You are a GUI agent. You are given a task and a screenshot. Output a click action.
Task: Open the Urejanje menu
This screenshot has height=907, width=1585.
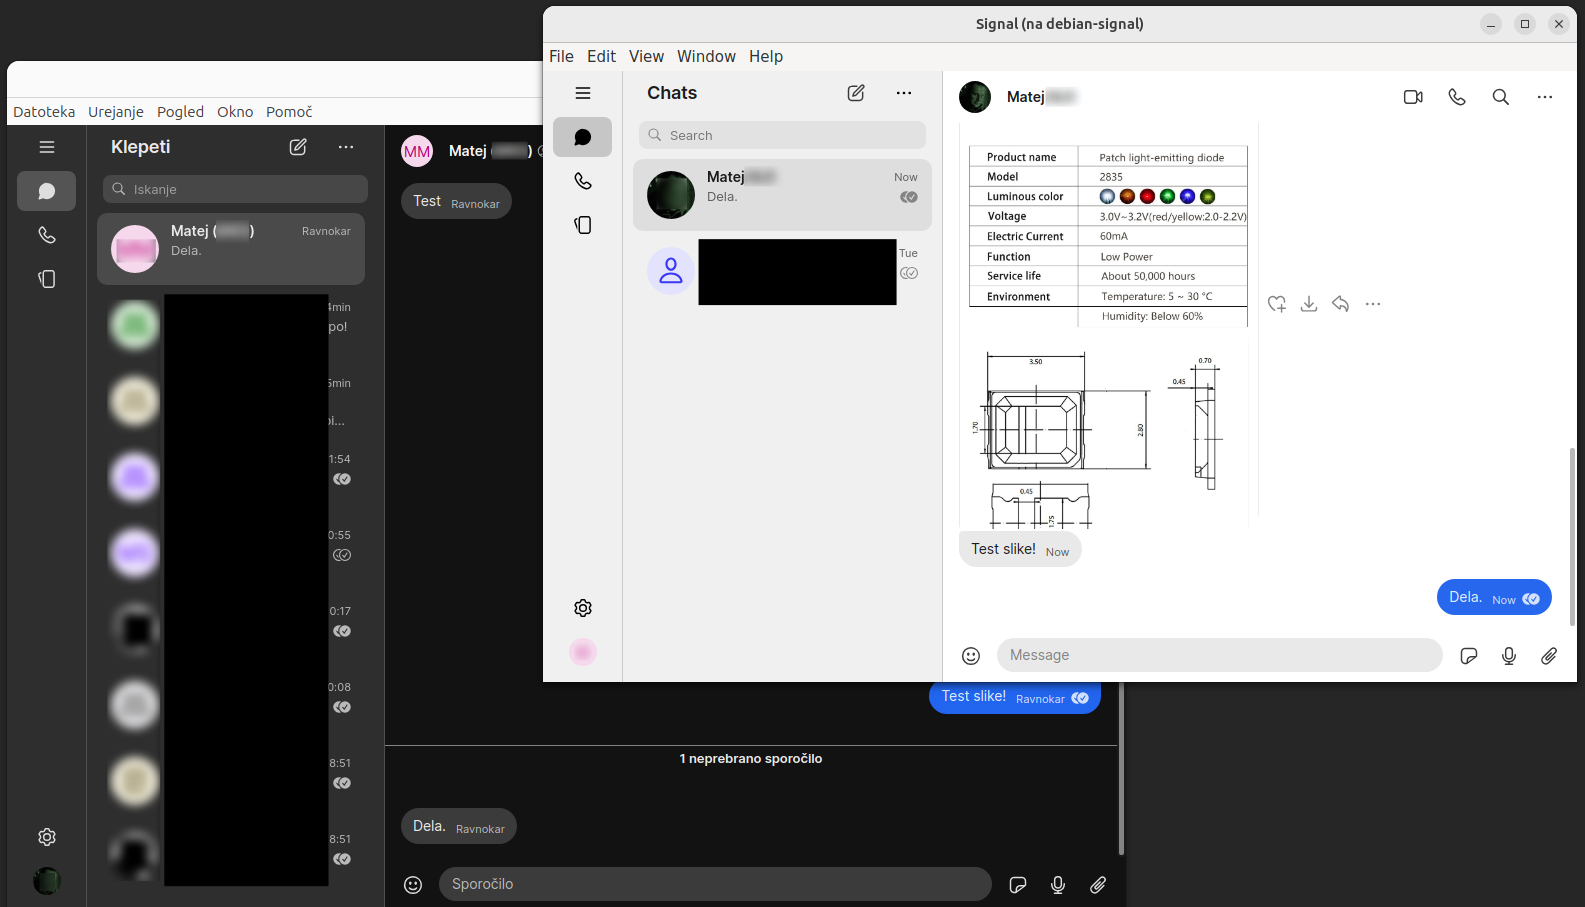click(116, 112)
